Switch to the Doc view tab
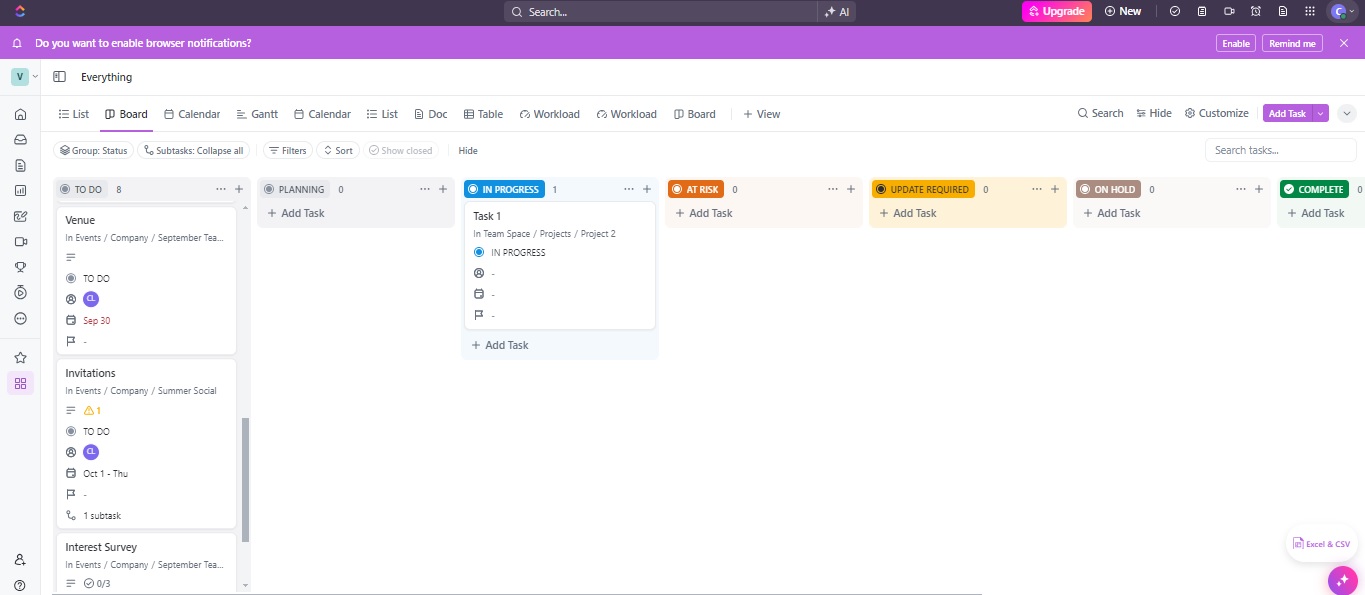The width and height of the screenshot is (1365, 595). point(430,114)
